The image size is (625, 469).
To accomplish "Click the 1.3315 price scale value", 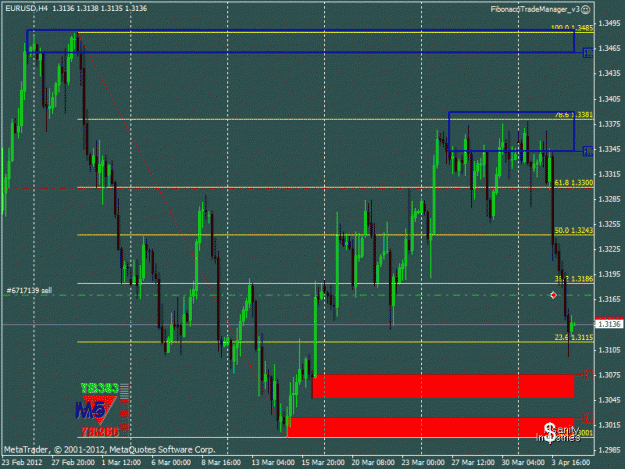I will coord(609,174).
